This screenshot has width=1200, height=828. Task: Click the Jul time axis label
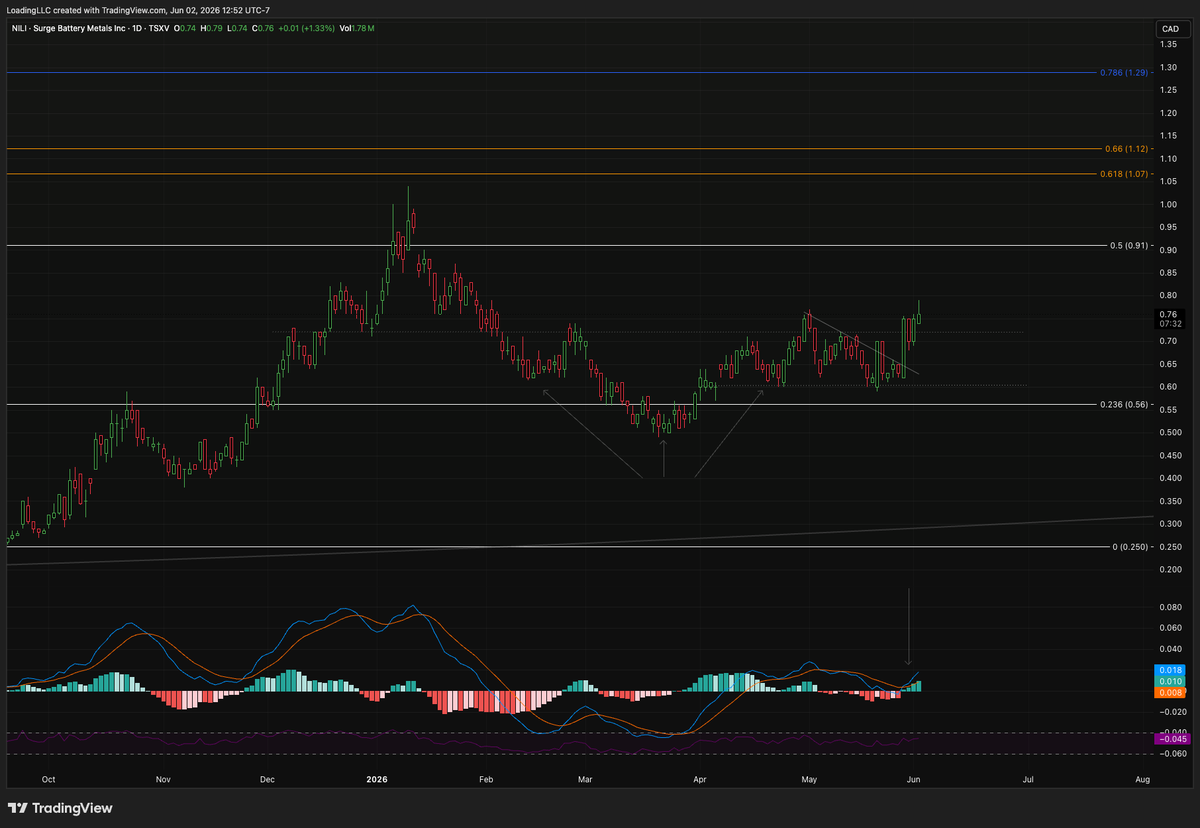(x=1030, y=778)
